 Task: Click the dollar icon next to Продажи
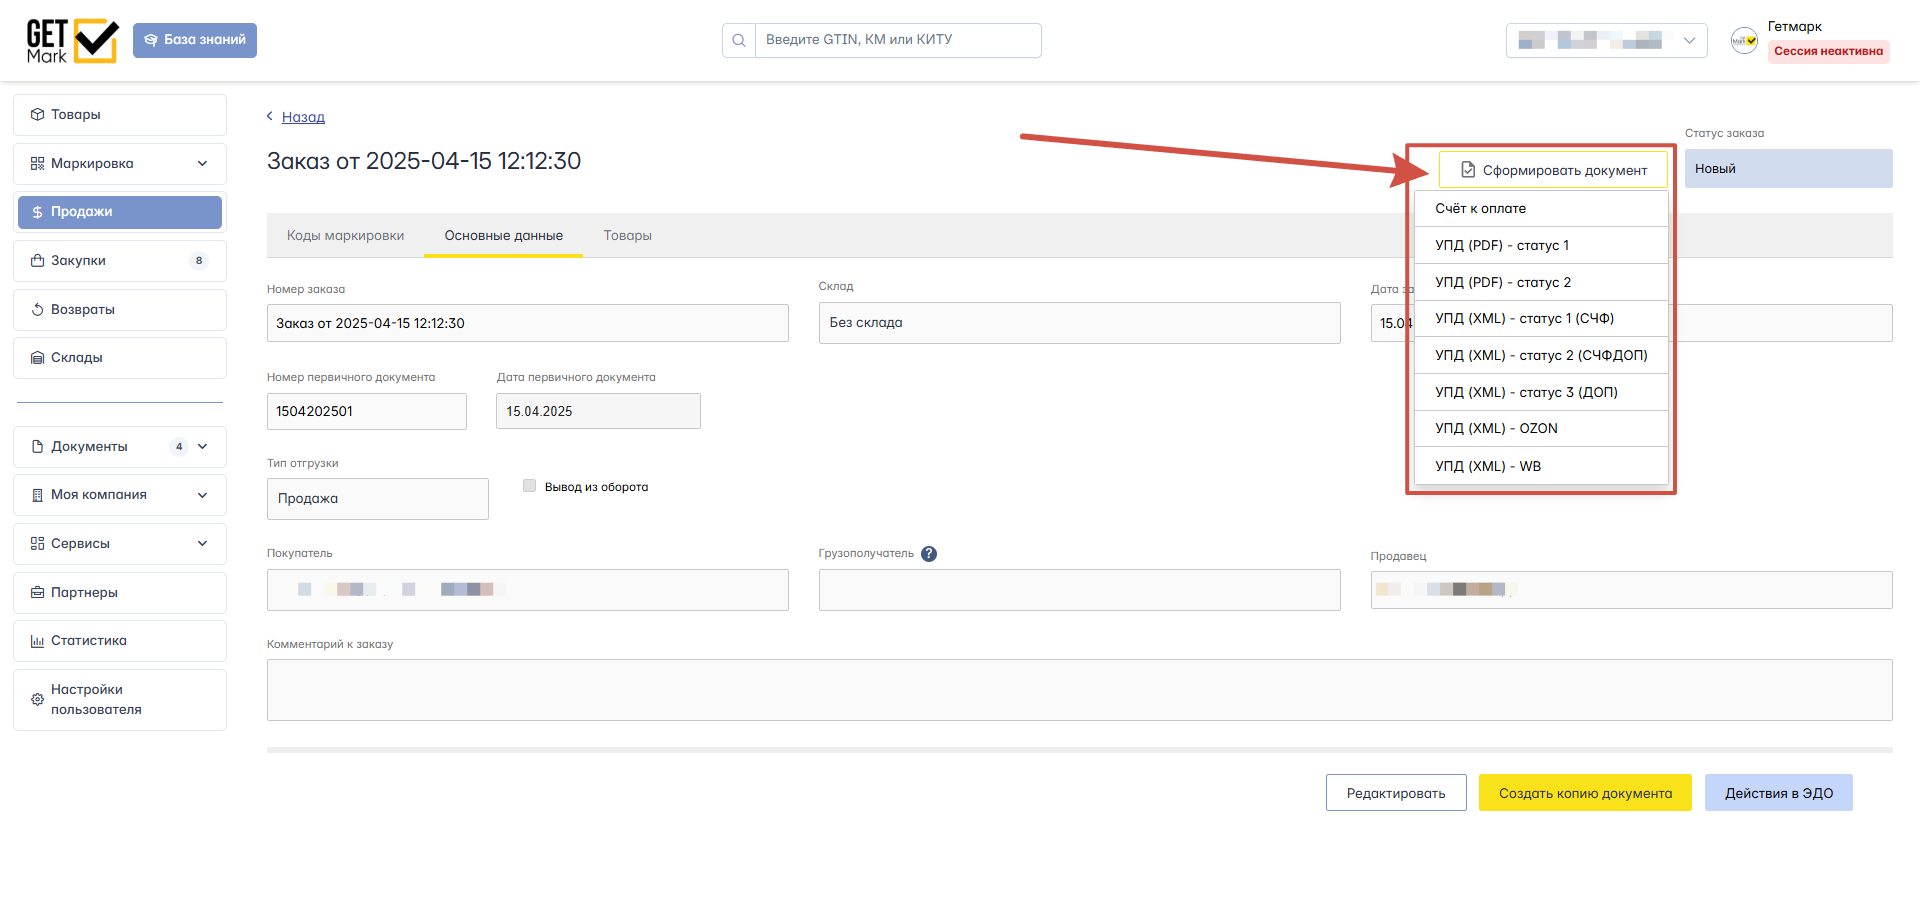[x=37, y=212]
